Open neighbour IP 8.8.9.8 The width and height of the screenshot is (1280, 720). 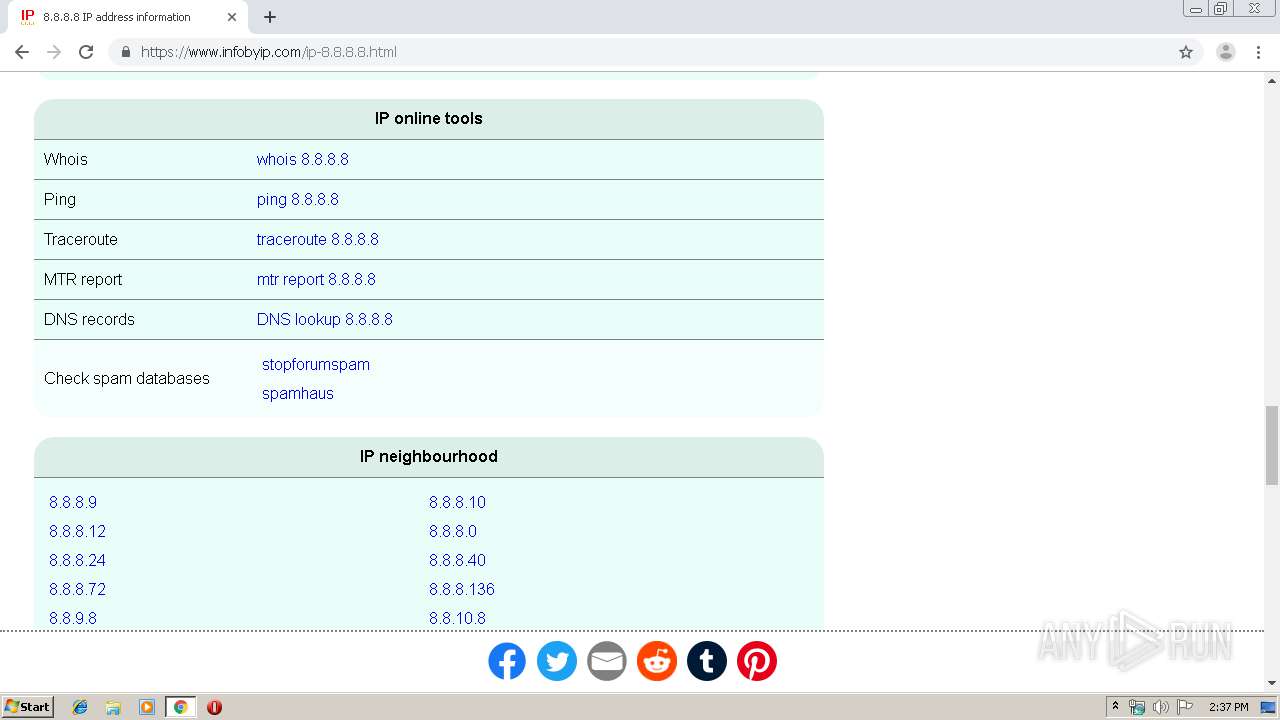click(x=73, y=618)
